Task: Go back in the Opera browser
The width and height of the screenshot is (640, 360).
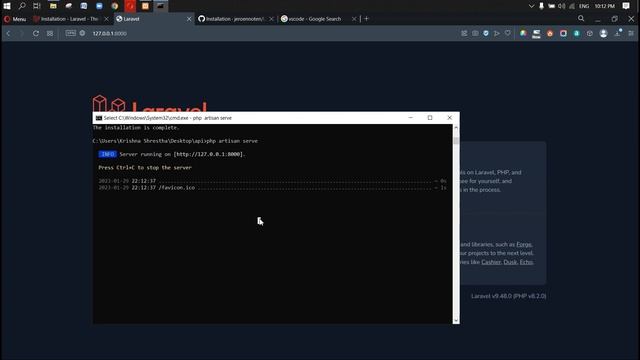Action: tap(8, 33)
